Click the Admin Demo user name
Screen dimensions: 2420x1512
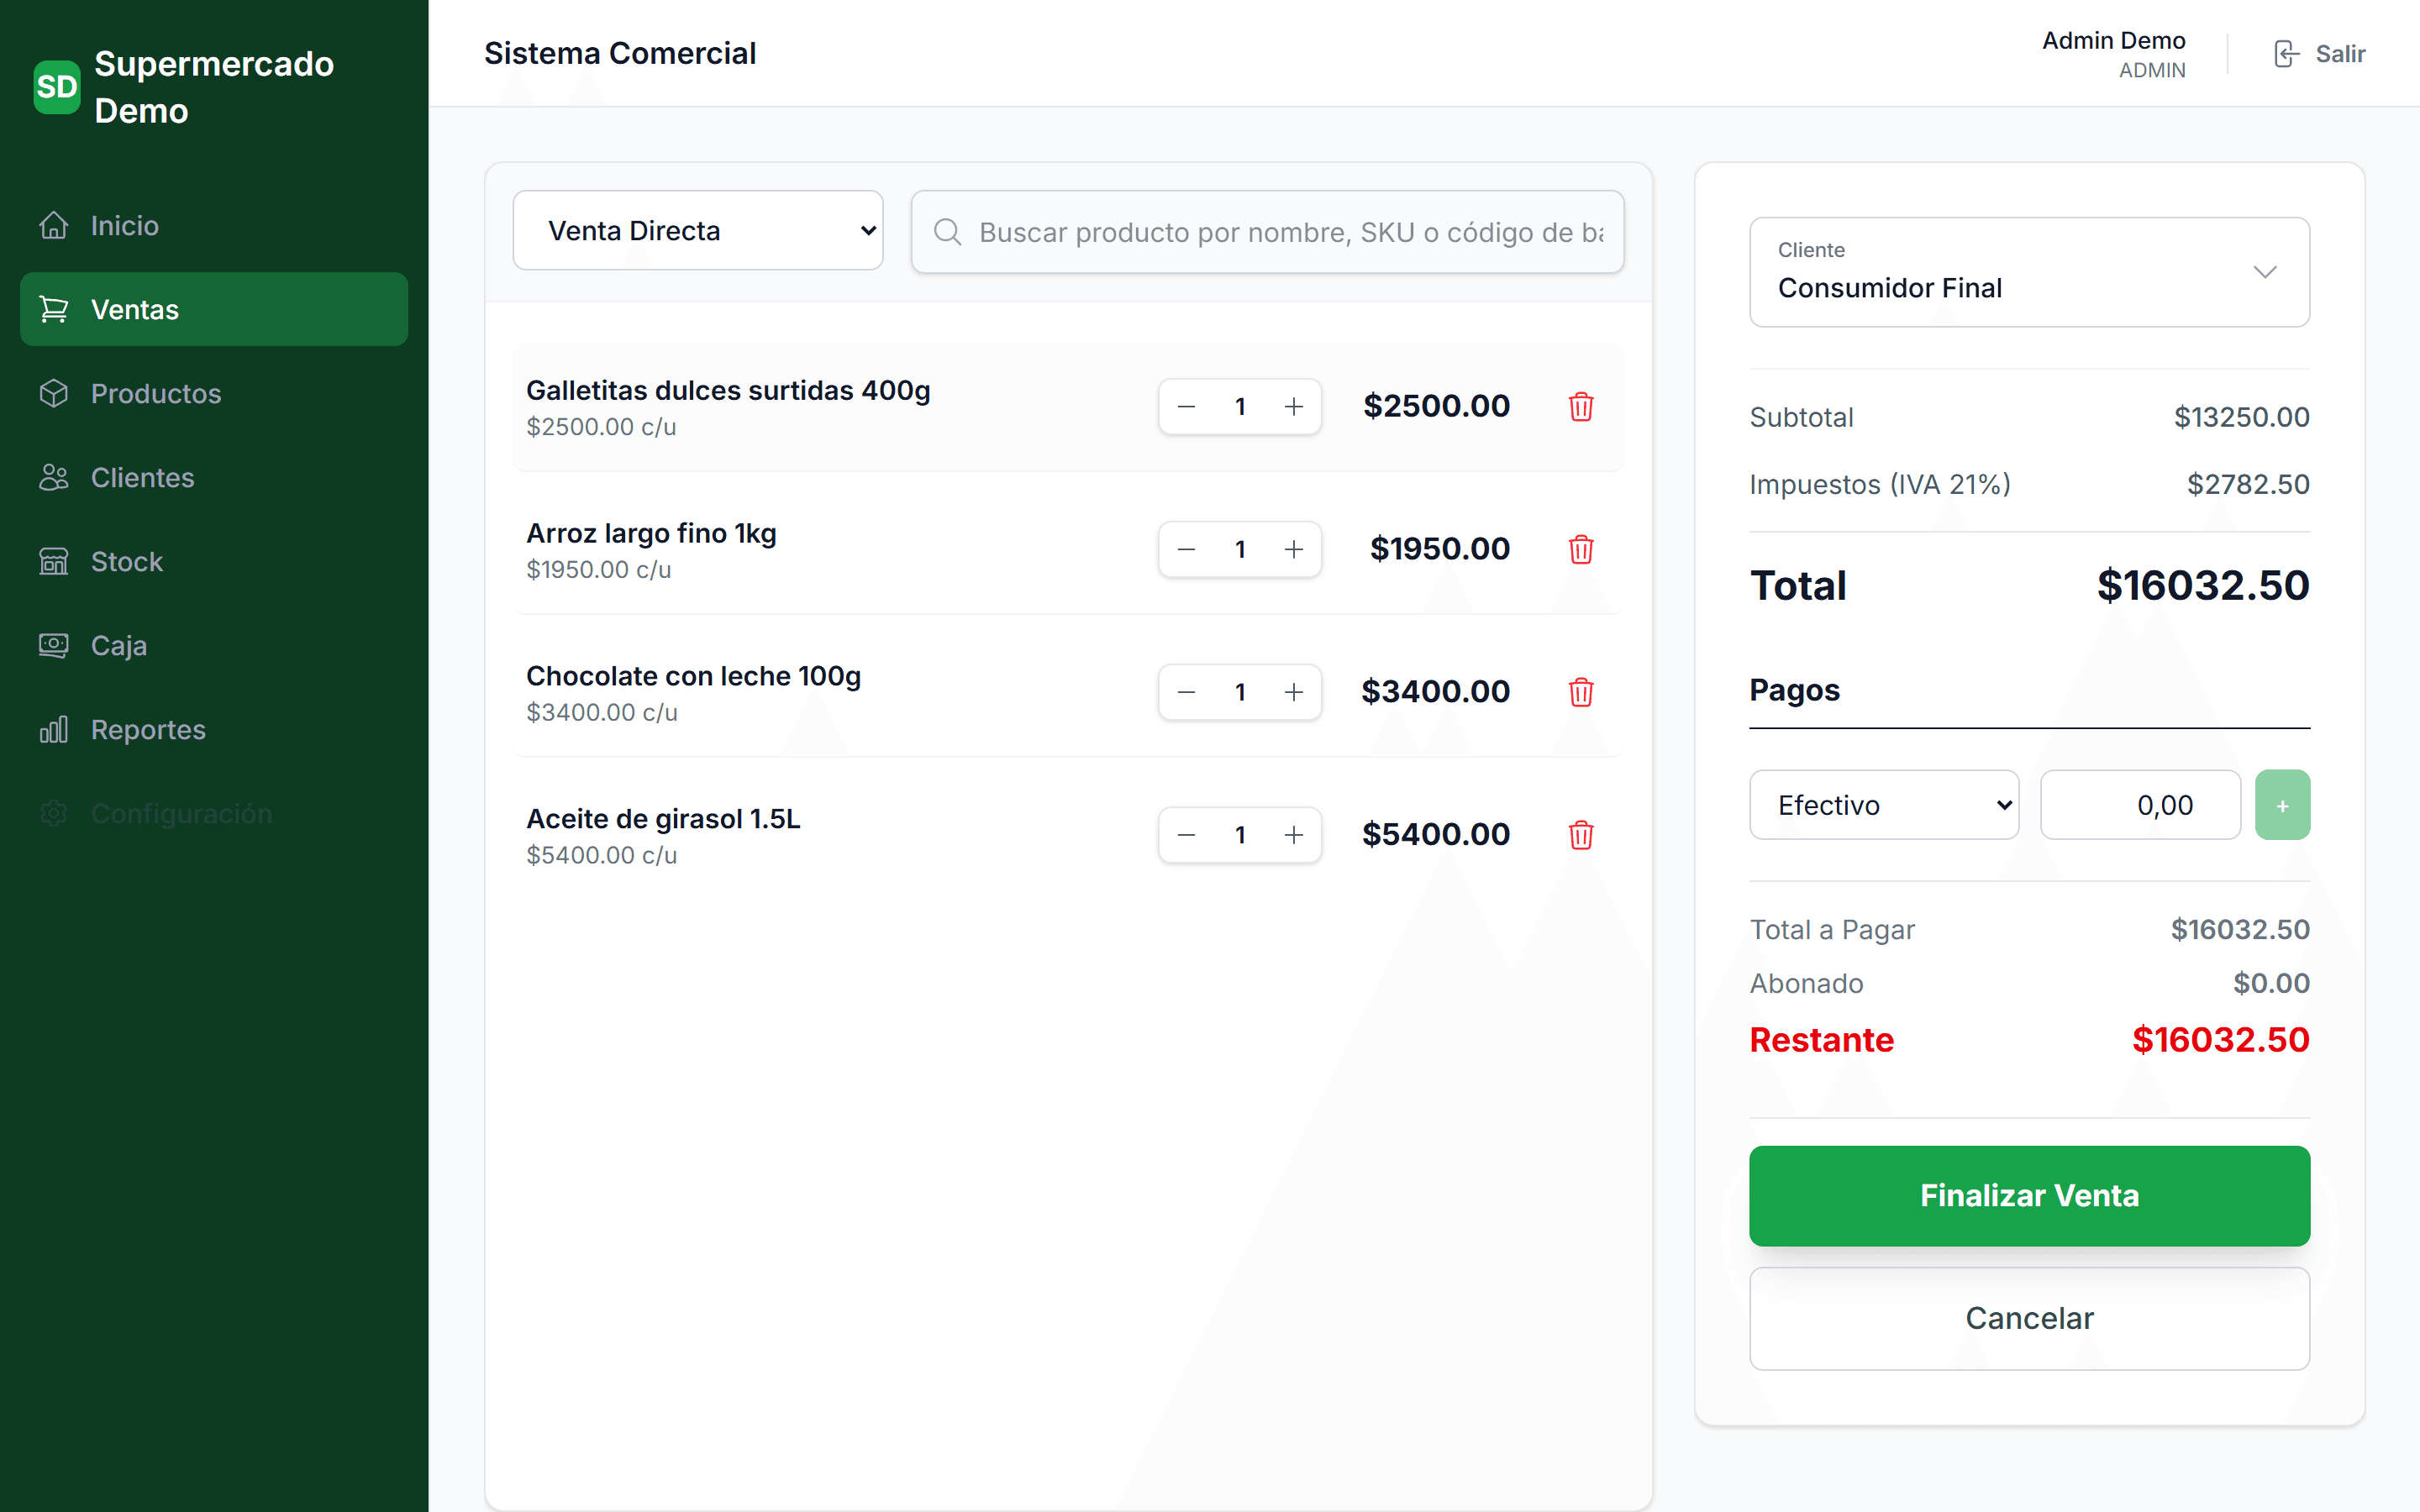pyautogui.click(x=2113, y=41)
